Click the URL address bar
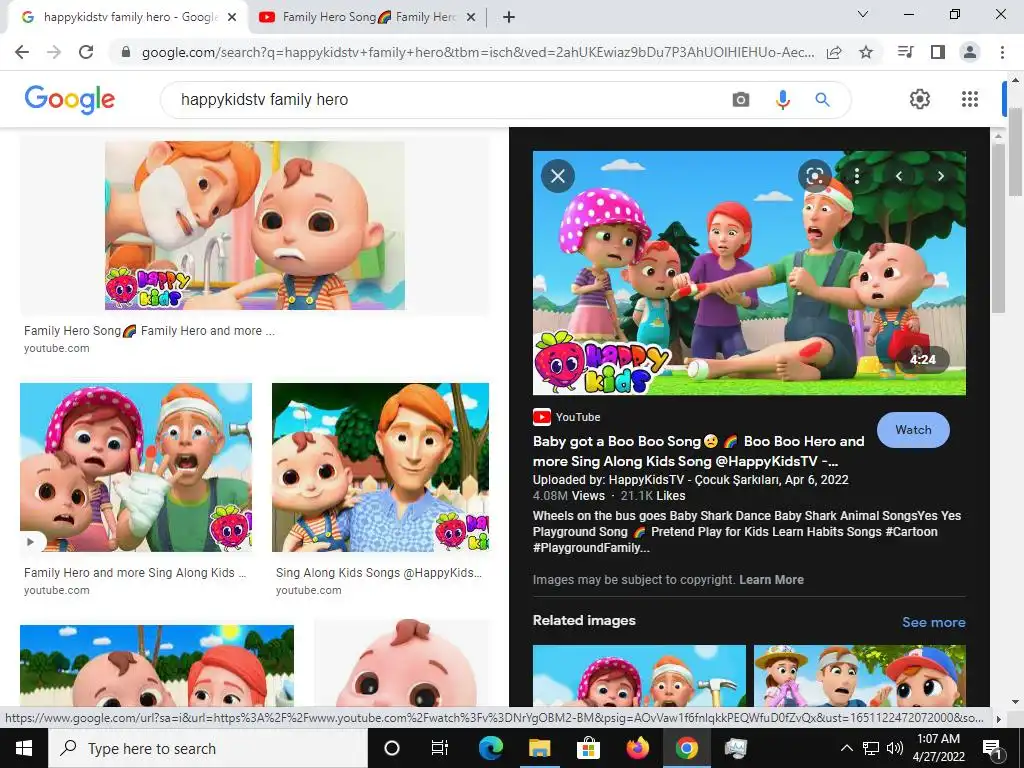The image size is (1024, 768). click(477, 52)
